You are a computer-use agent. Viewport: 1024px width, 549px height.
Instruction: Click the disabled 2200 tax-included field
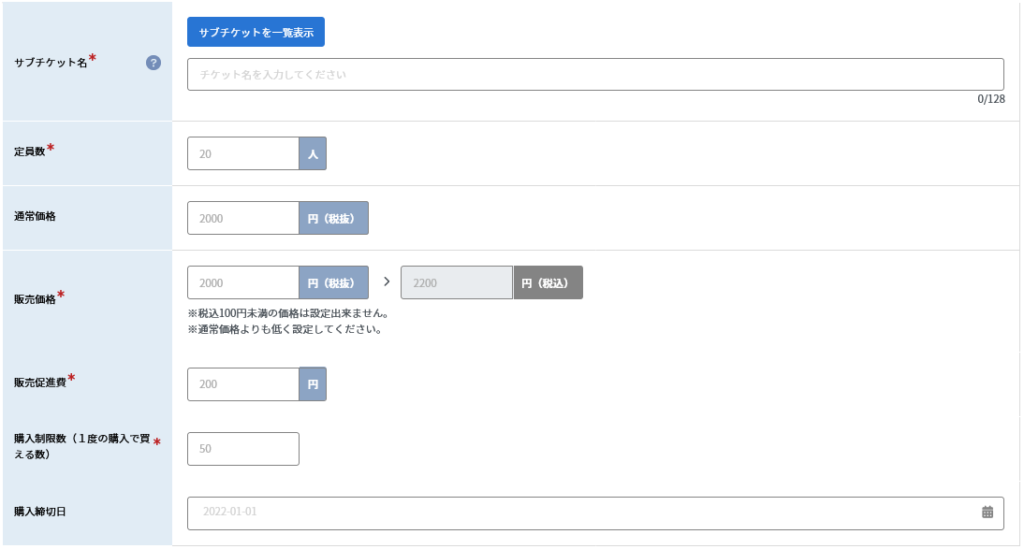pos(456,283)
